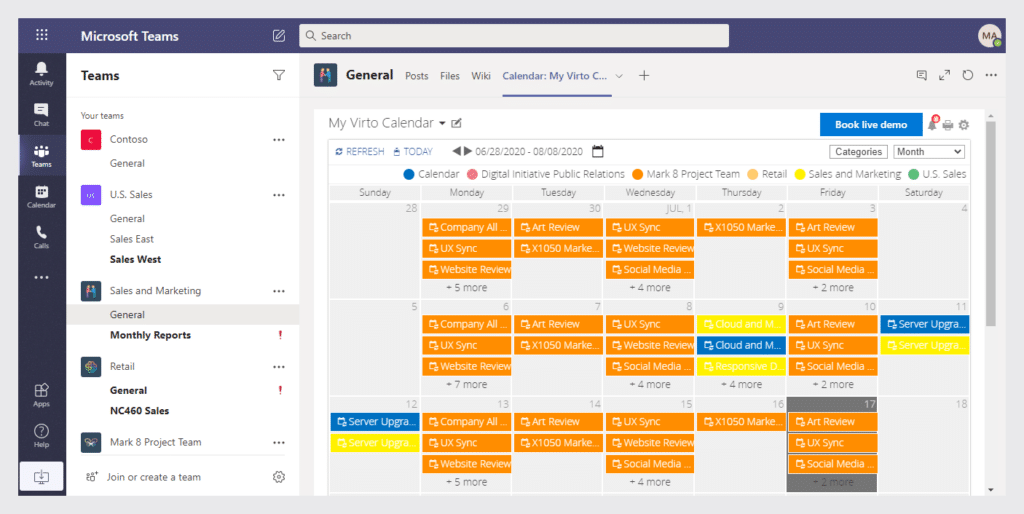Open the blue Cloud and M... event on Thursday 9
Image resolution: width=1024 pixels, height=514 pixels.
click(741, 345)
